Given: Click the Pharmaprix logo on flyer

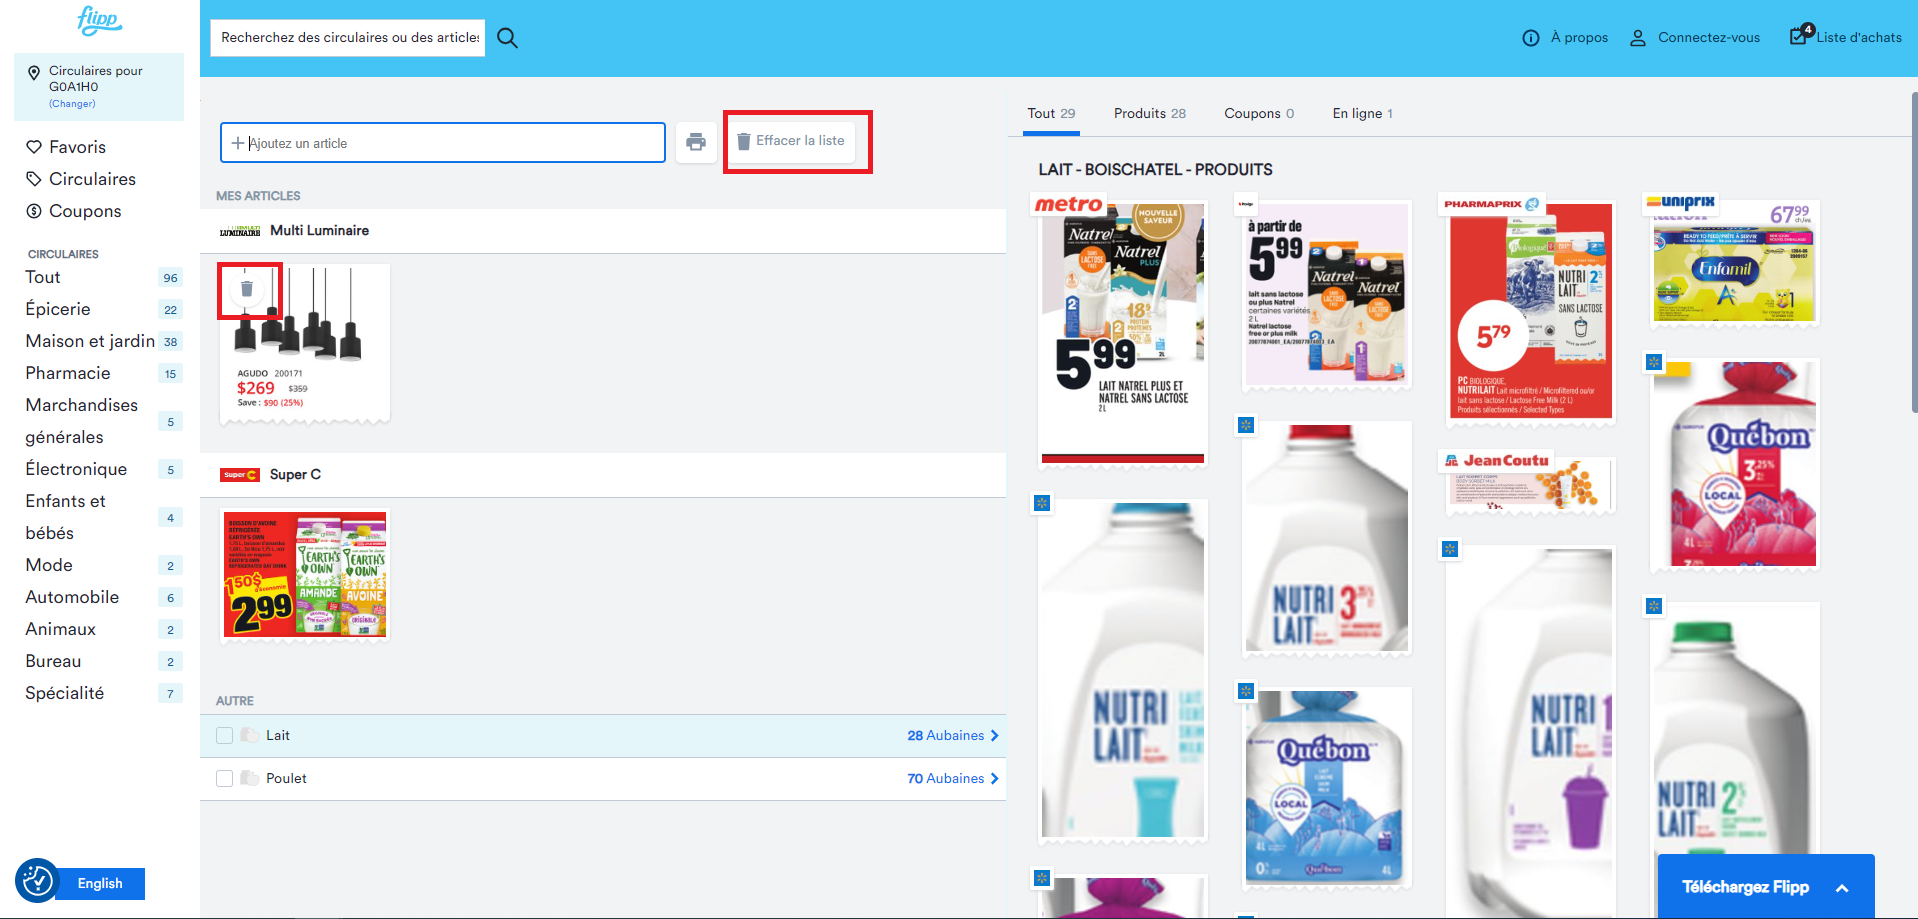Looking at the screenshot, I should [x=1492, y=204].
